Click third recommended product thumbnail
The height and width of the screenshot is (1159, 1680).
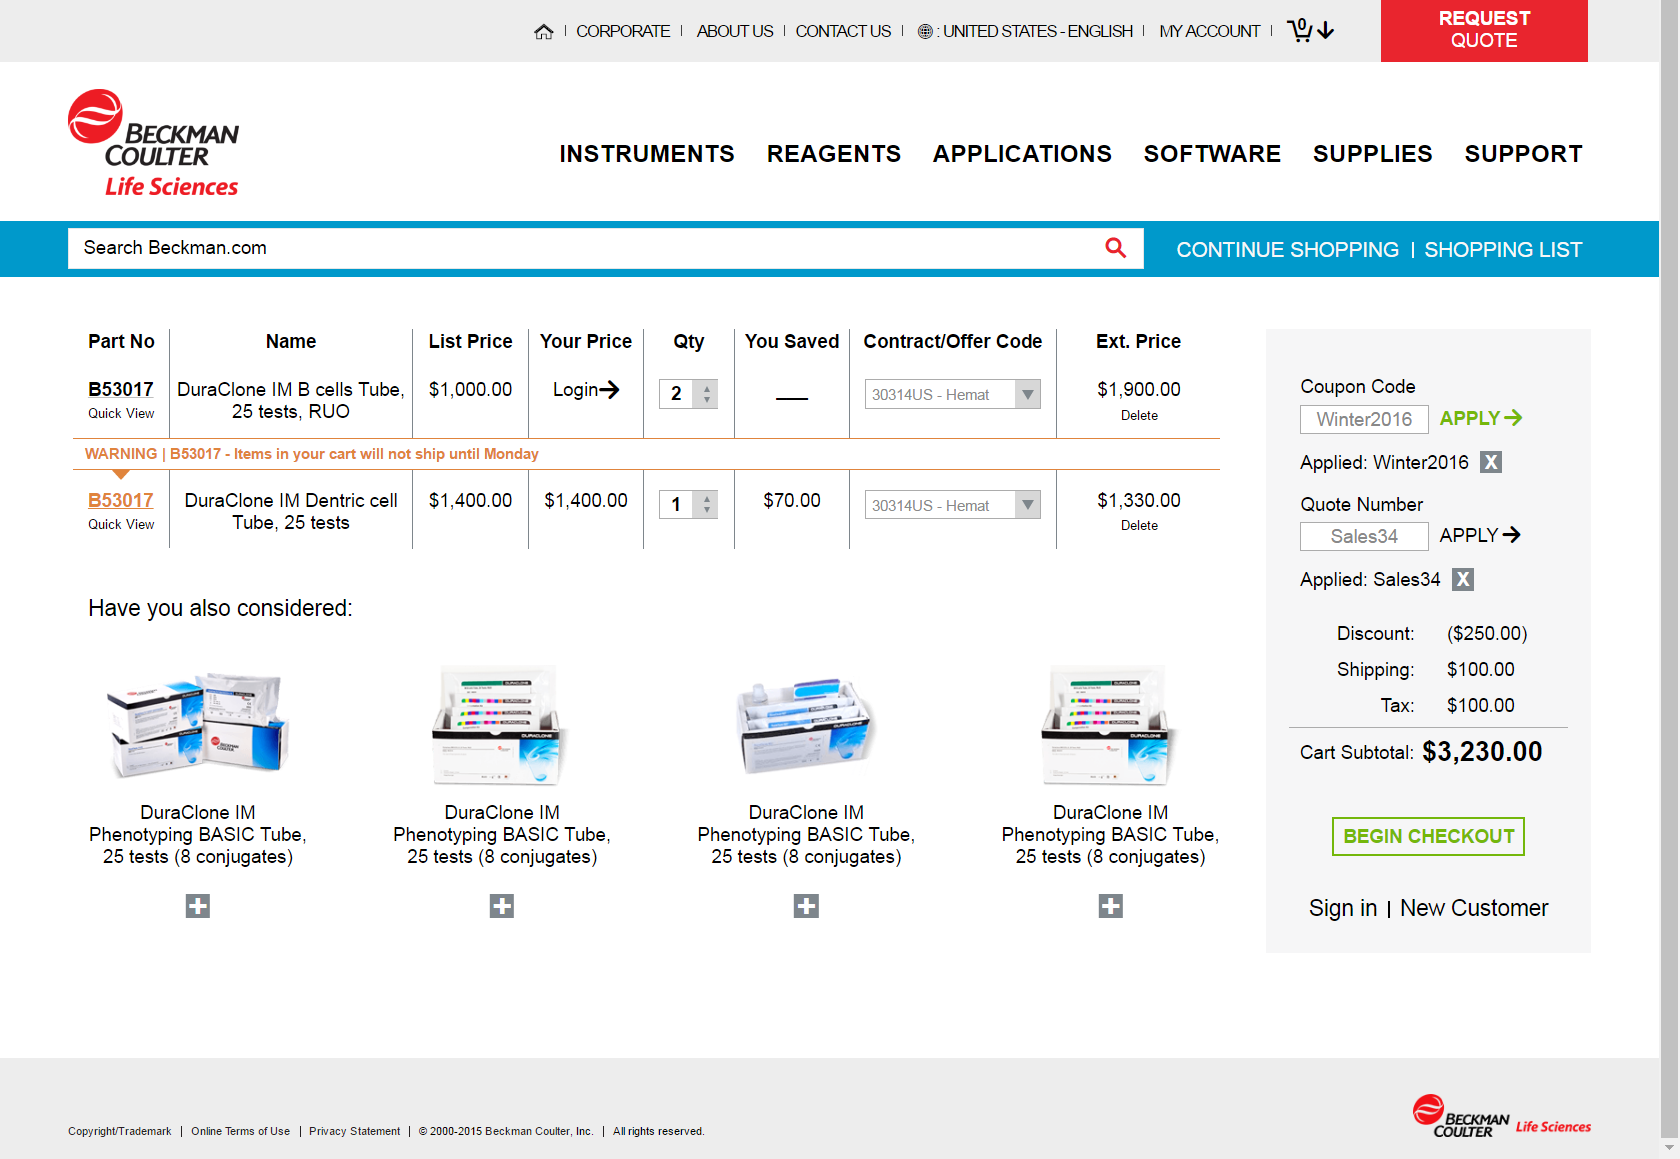coord(806,726)
